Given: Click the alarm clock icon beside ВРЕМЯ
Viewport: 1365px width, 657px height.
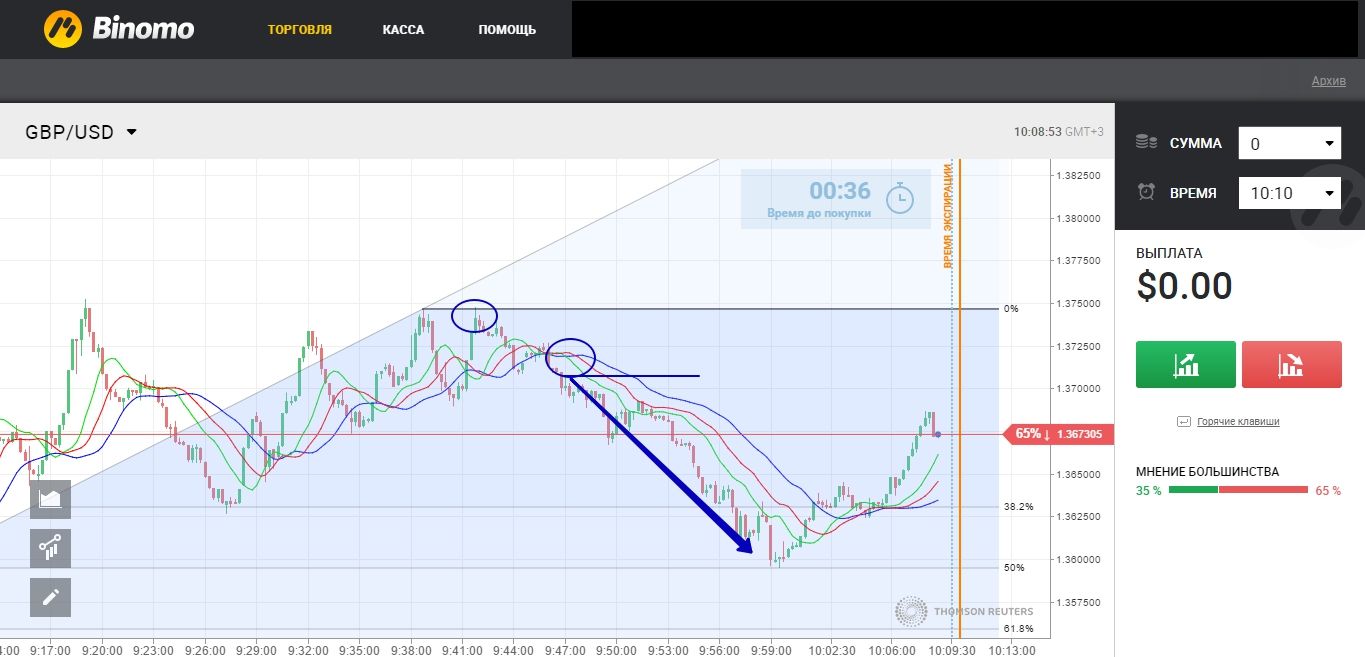Looking at the screenshot, I should (x=1146, y=192).
